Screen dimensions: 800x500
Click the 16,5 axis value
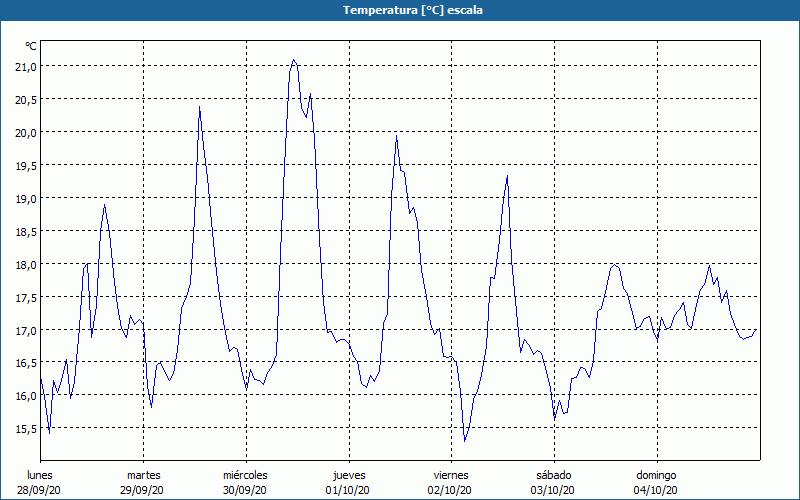coord(26,363)
